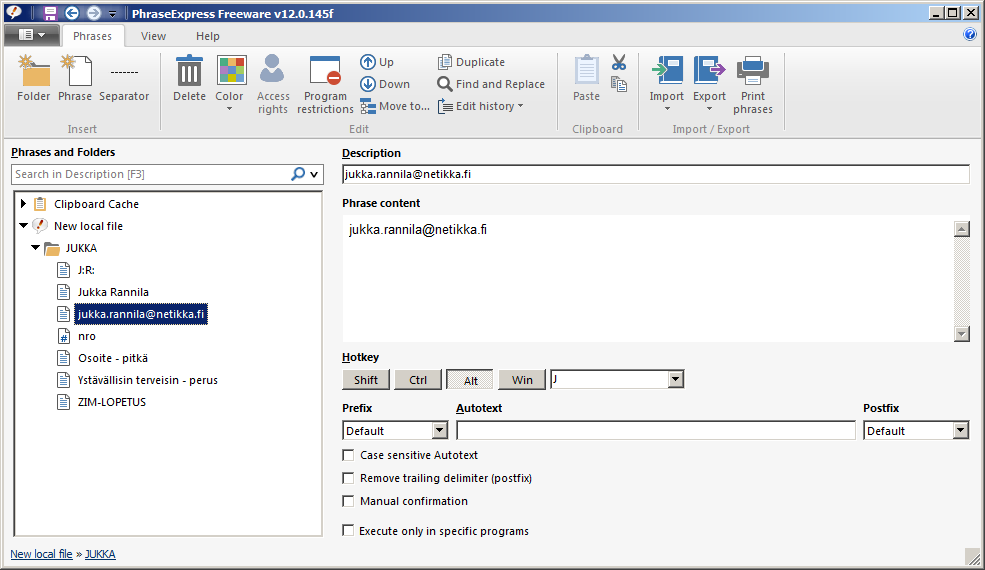Insert a new Phrase
The height and width of the screenshot is (570, 985).
point(75,78)
